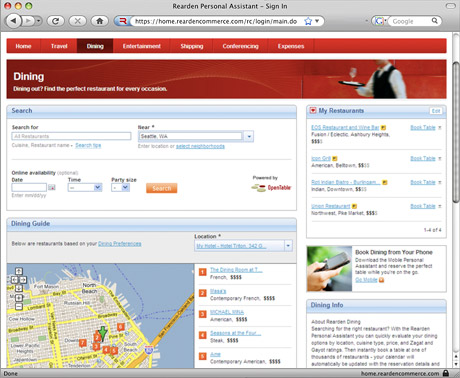The width and height of the screenshot is (460, 378).
Task: Select the Dining tab
Action: 95,46
